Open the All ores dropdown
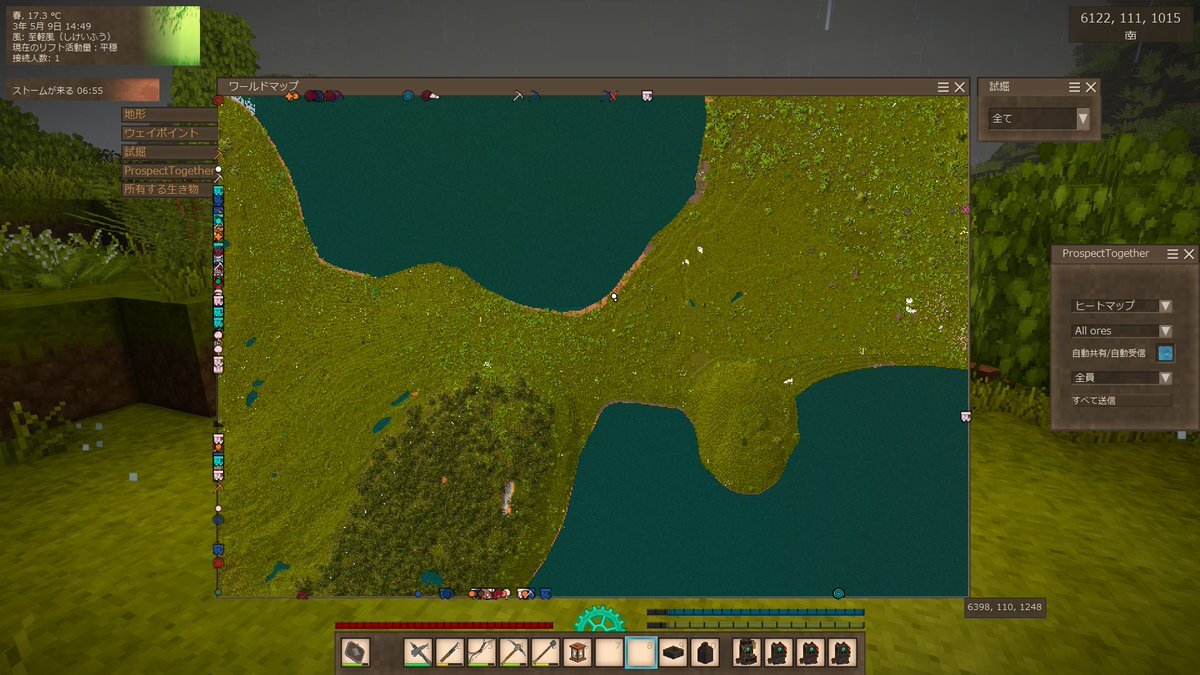 [1122, 330]
